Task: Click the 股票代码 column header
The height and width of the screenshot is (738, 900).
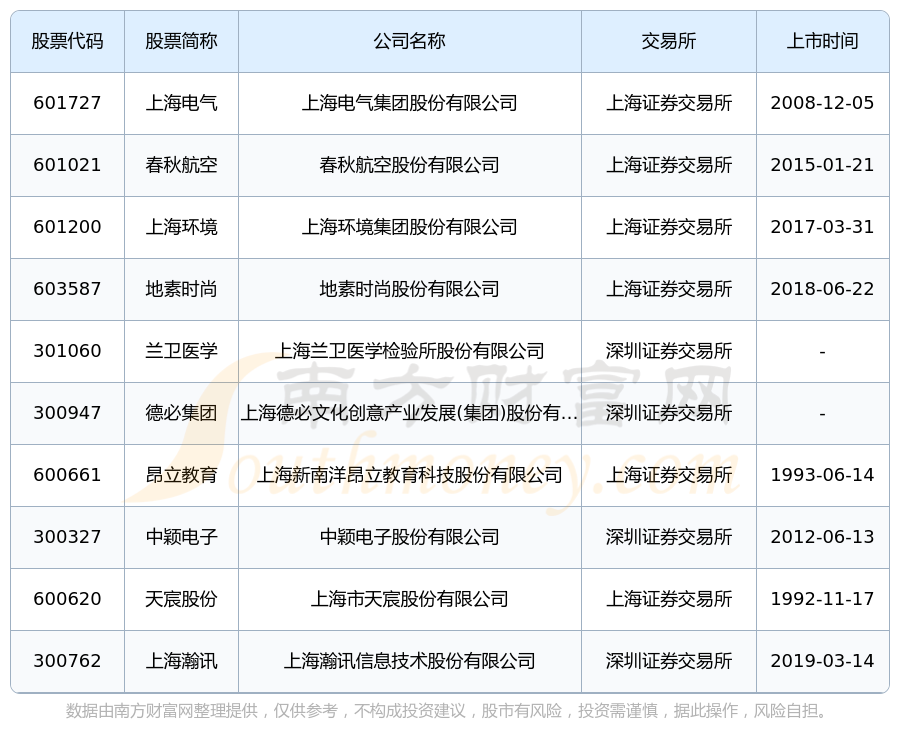Action: (x=67, y=41)
